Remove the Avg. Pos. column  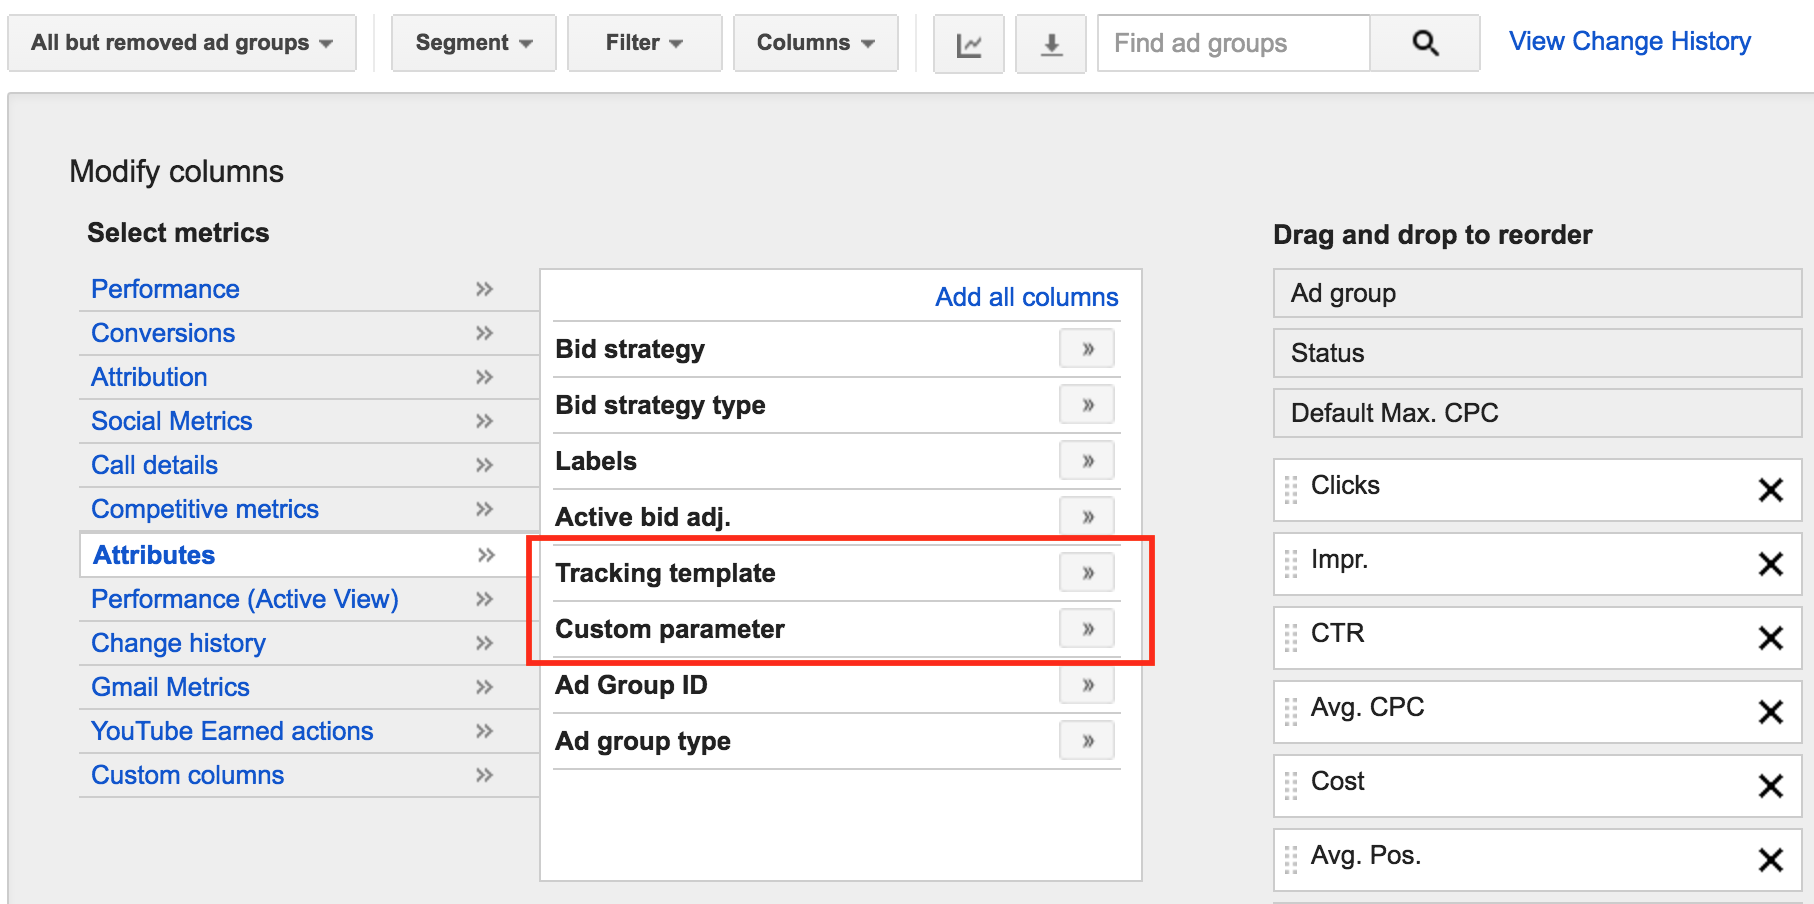(x=1771, y=860)
